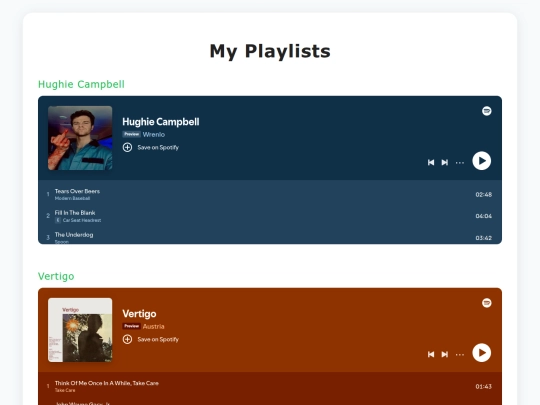Screen dimensions: 540x405
Task: Select track The Underdog
Action: (74, 235)
